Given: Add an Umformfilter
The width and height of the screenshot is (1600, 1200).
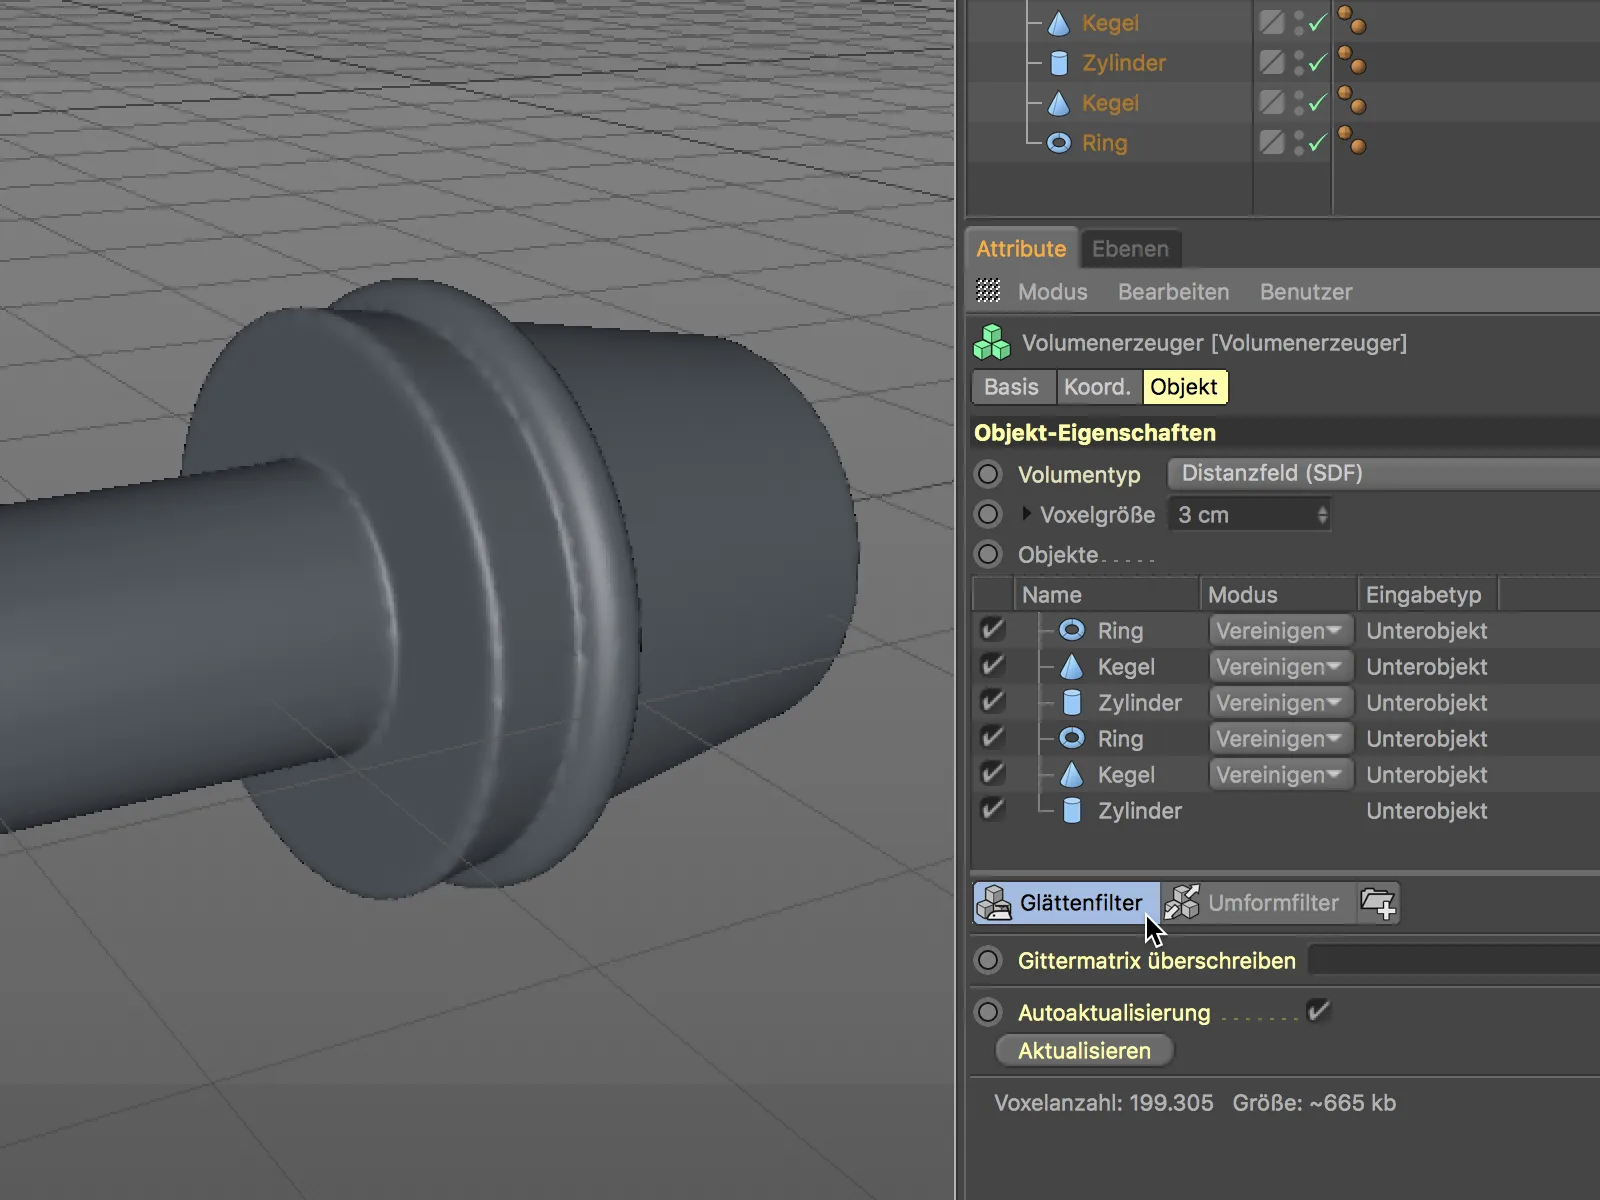Looking at the screenshot, I should [x=1257, y=903].
